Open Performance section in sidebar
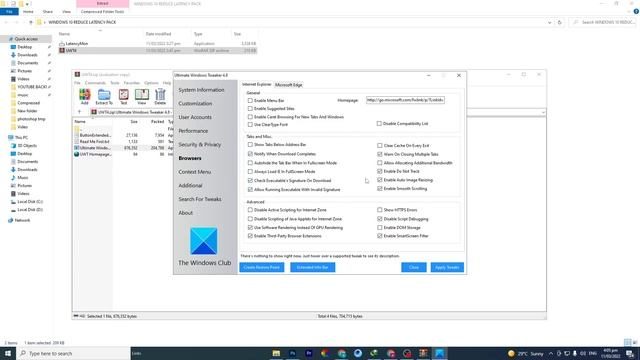640x360 pixels. 193,131
